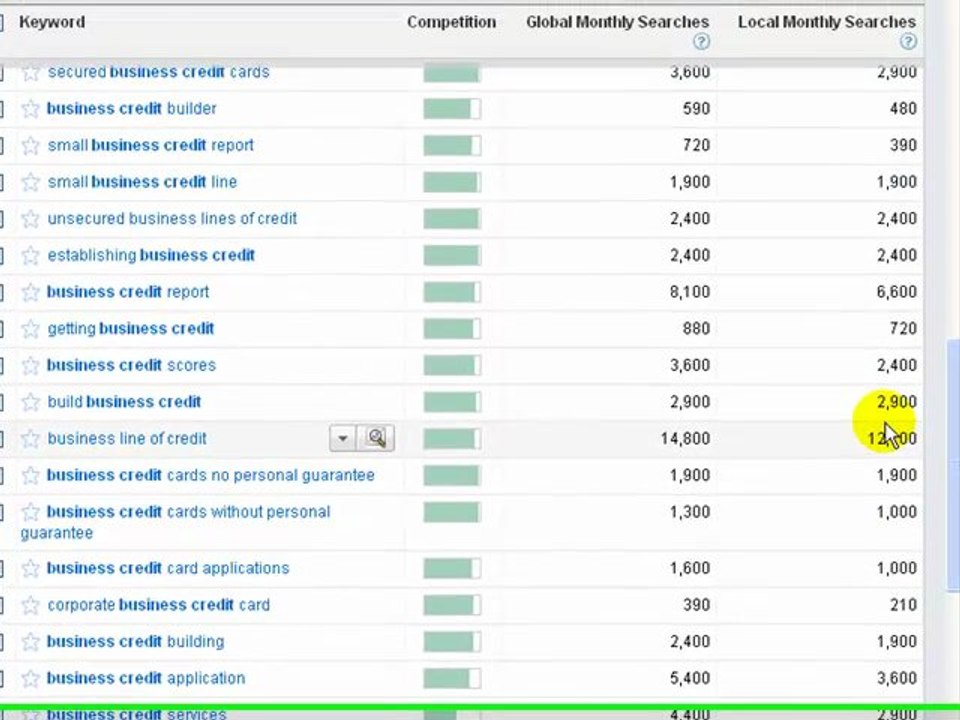Star the 'business credit builder' keyword

31,109
